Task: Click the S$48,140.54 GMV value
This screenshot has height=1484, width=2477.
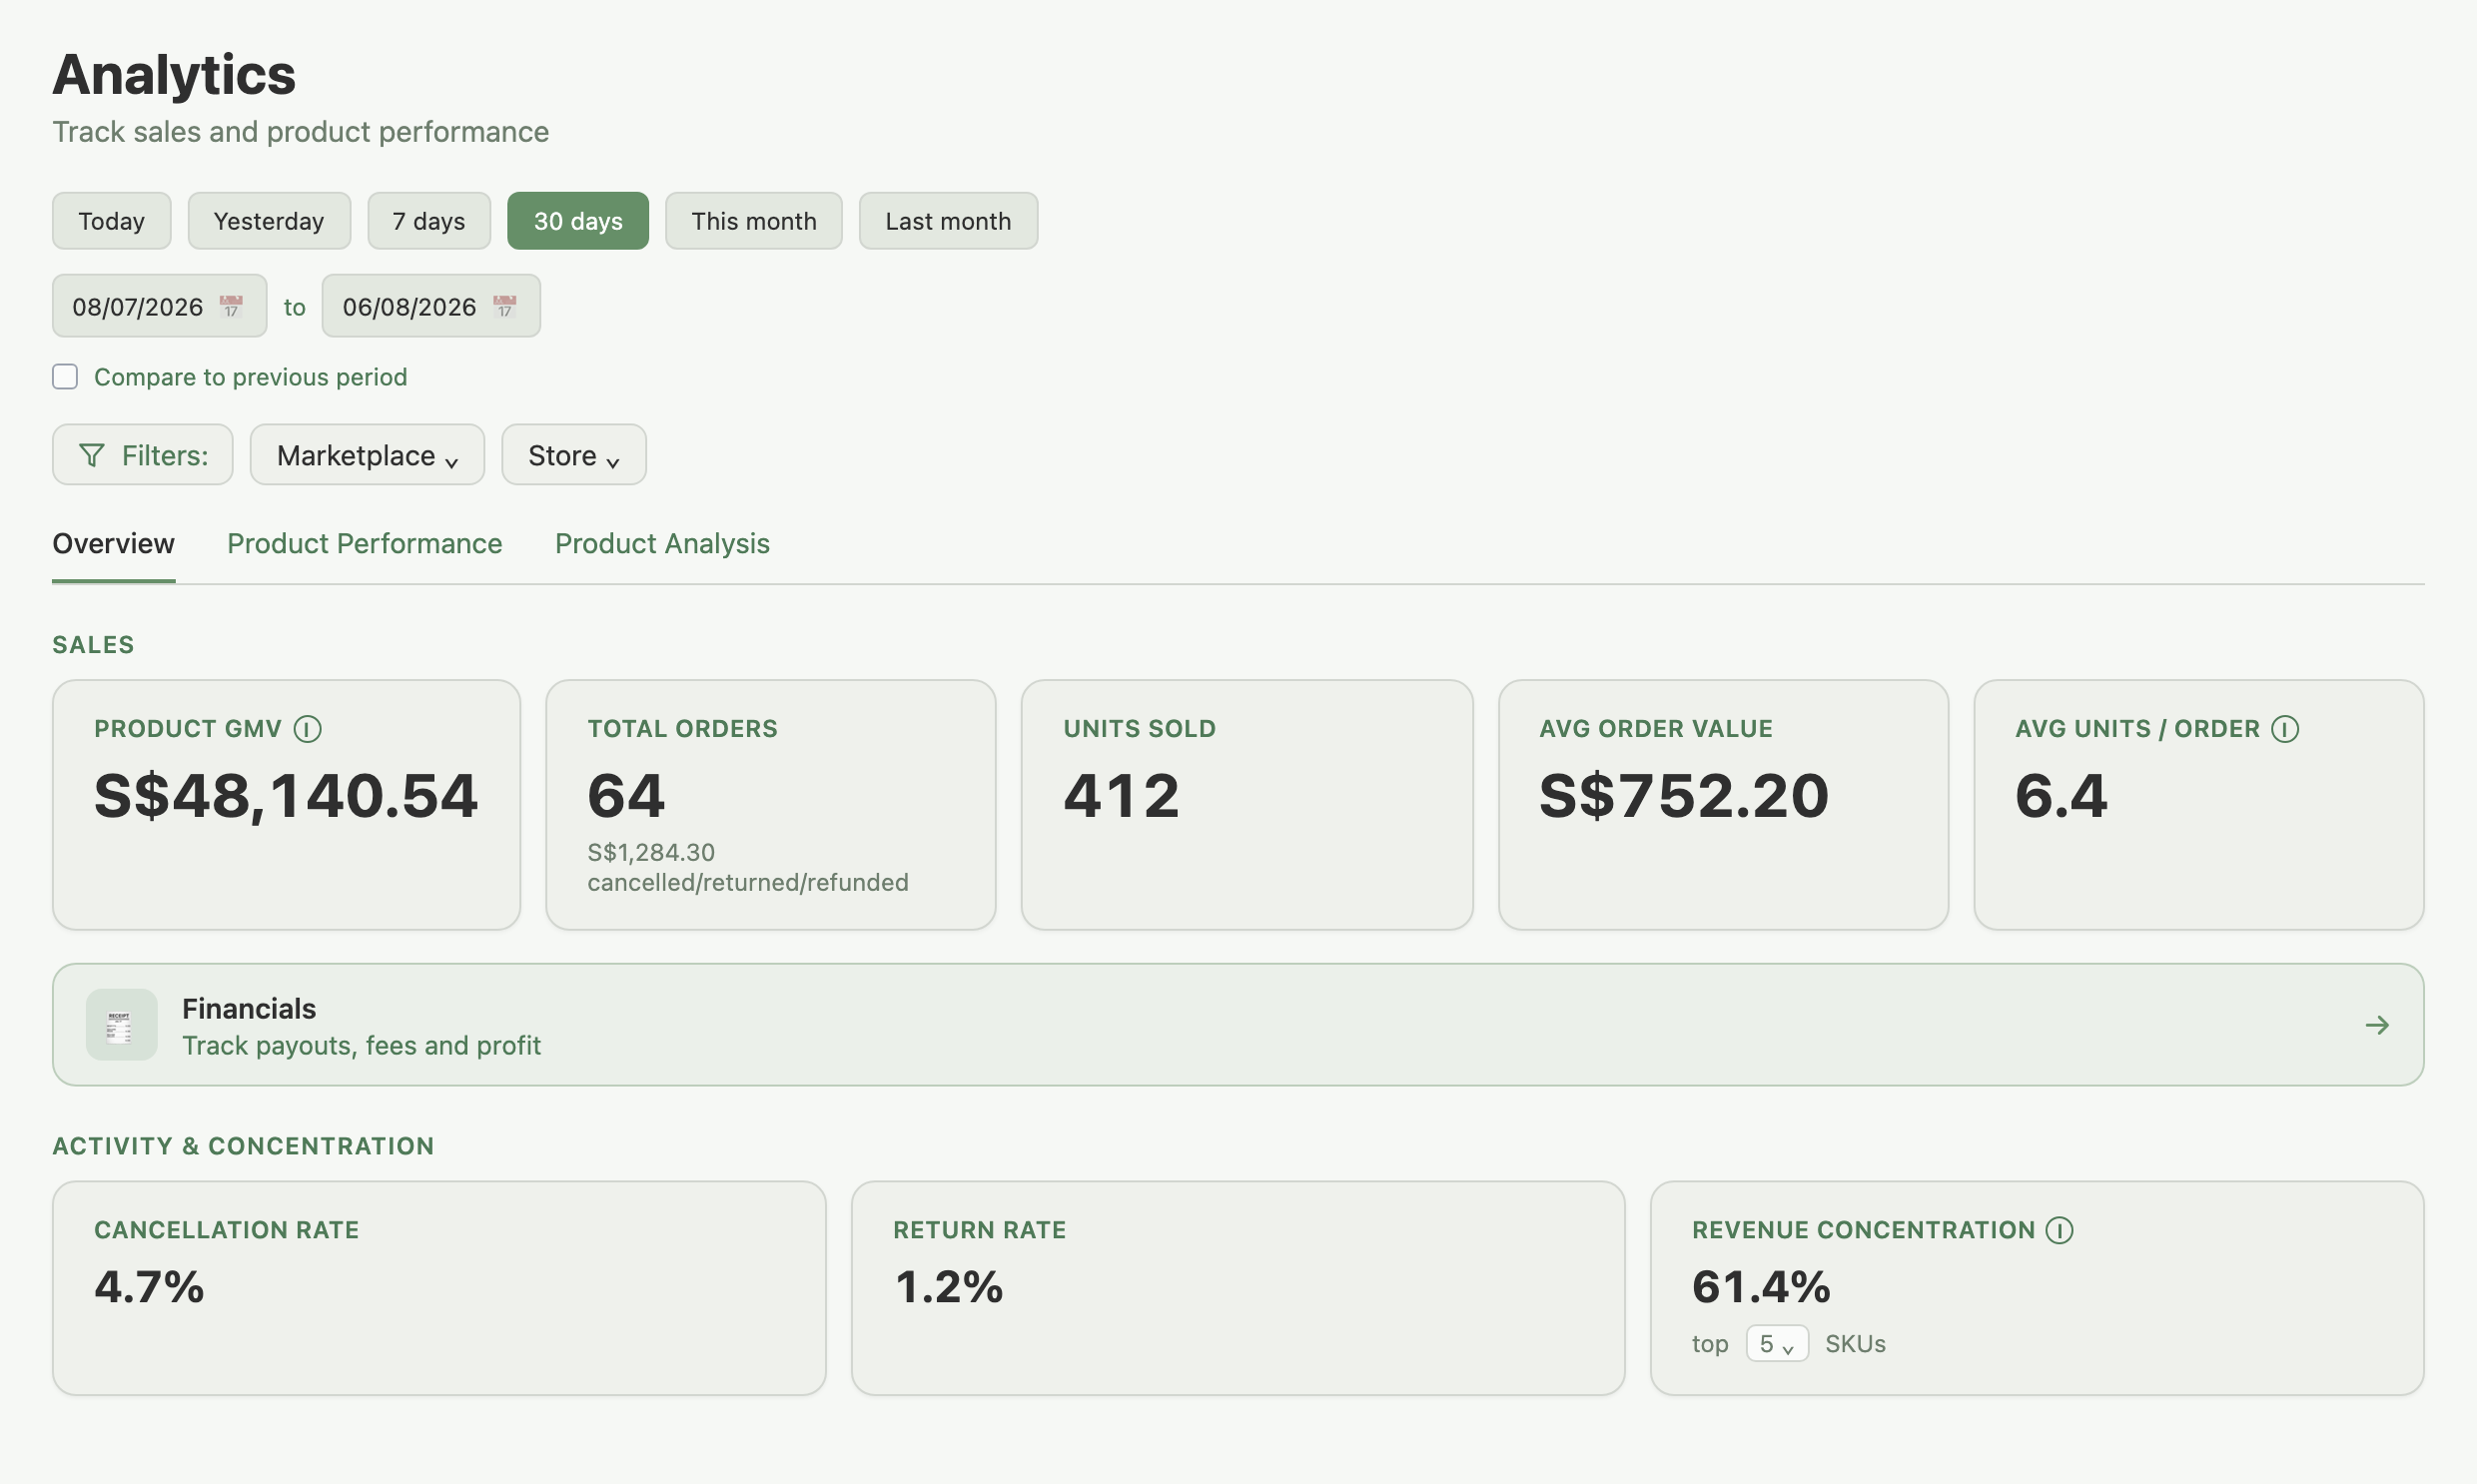Action: pyautogui.click(x=286, y=796)
